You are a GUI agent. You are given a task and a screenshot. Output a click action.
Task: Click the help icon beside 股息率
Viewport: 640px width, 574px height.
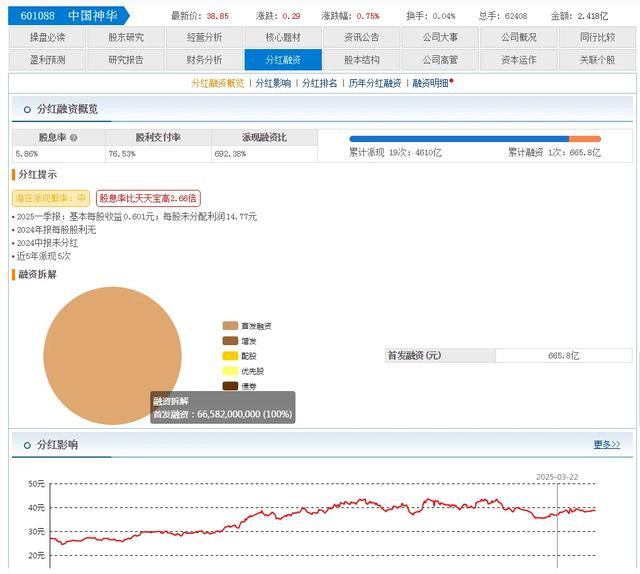point(73,138)
